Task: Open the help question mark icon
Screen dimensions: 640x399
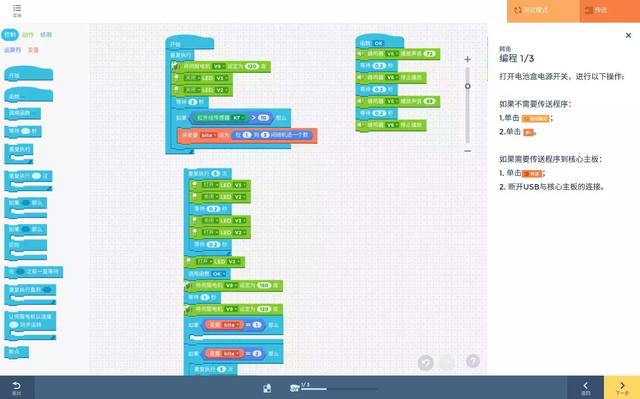Action: 473,361
